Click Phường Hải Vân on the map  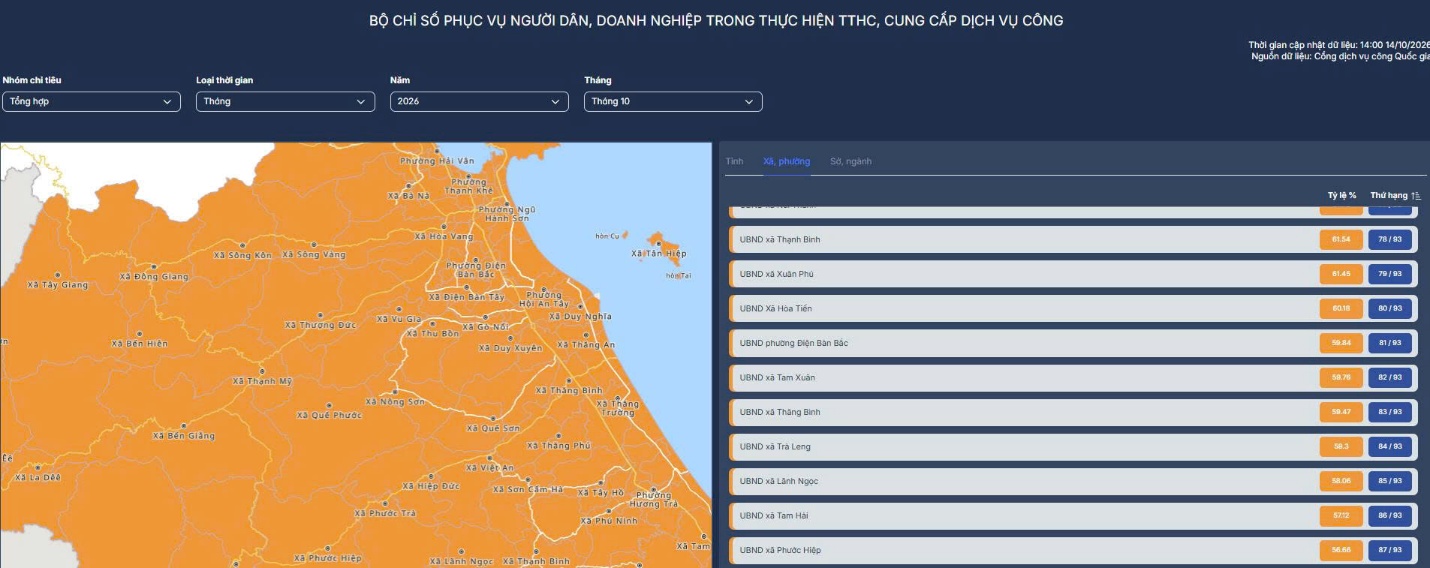(x=437, y=161)
